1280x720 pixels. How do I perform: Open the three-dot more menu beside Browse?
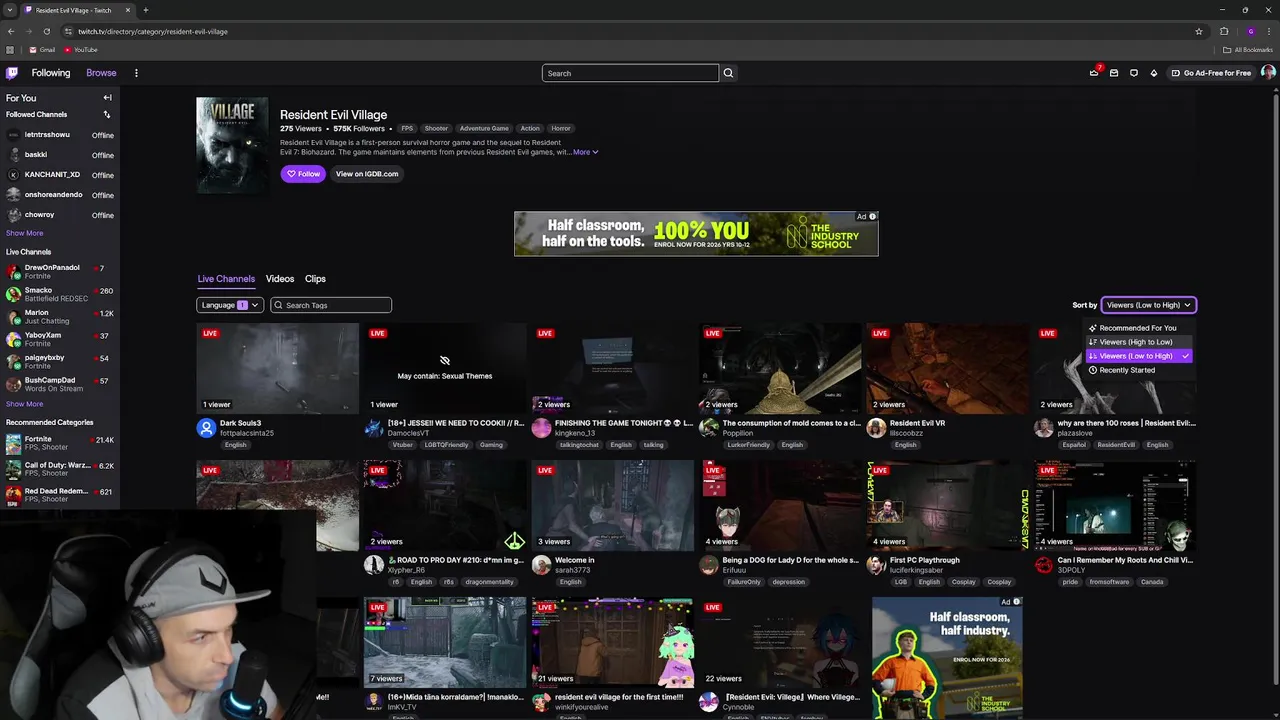tap(136, 73)
